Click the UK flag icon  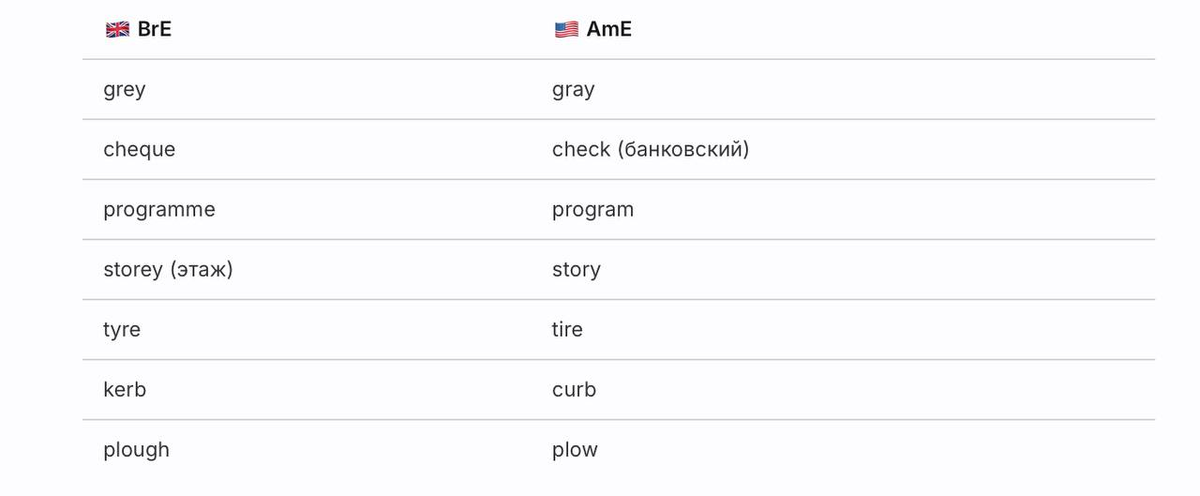click(x=117, y=29)
